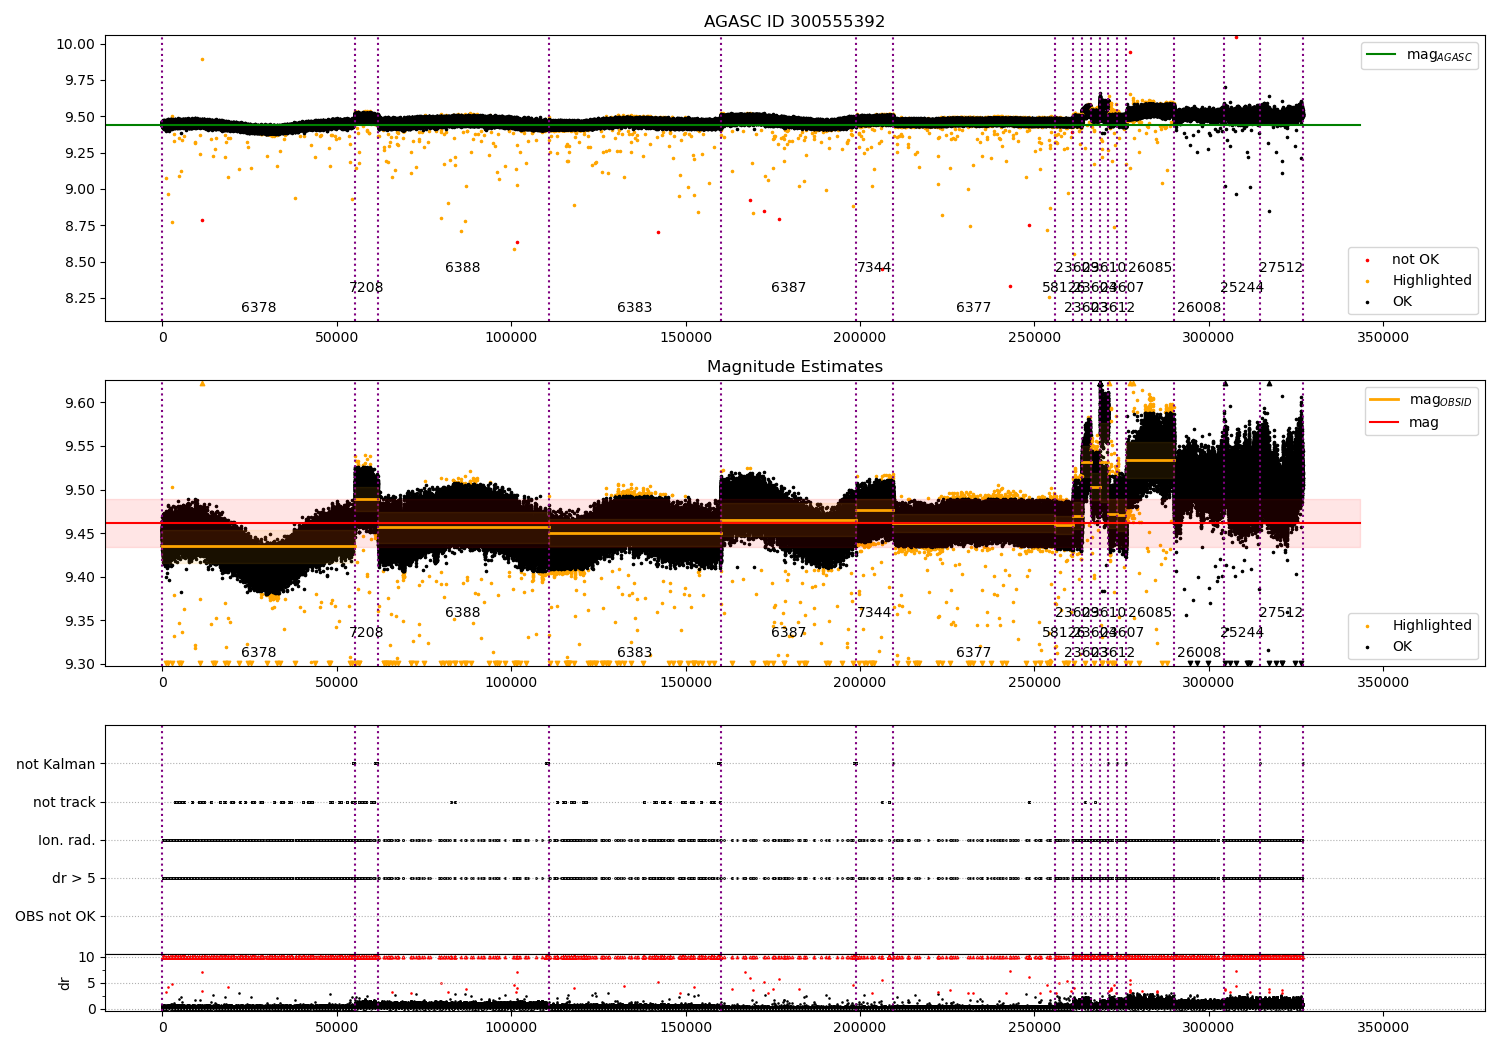Viewport: 1500px width, 1050px height.
Task: Click OBSID label 7208 in the top plot
Action: click(366, 288)
